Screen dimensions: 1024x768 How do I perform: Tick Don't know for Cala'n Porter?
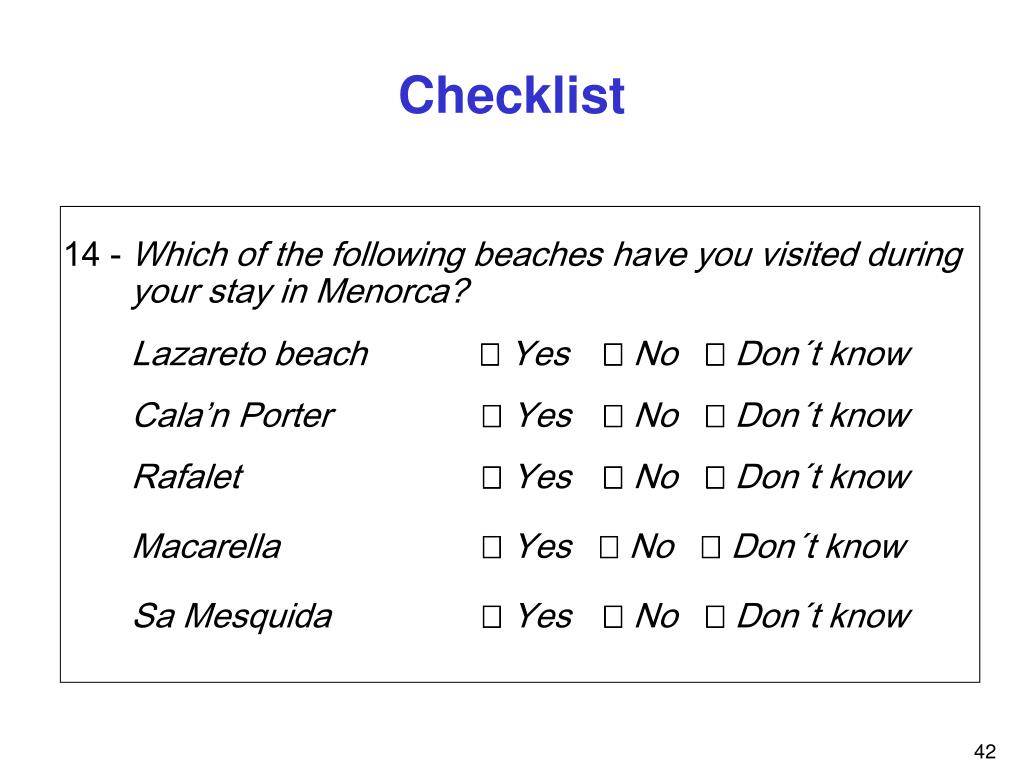(714, 416)
